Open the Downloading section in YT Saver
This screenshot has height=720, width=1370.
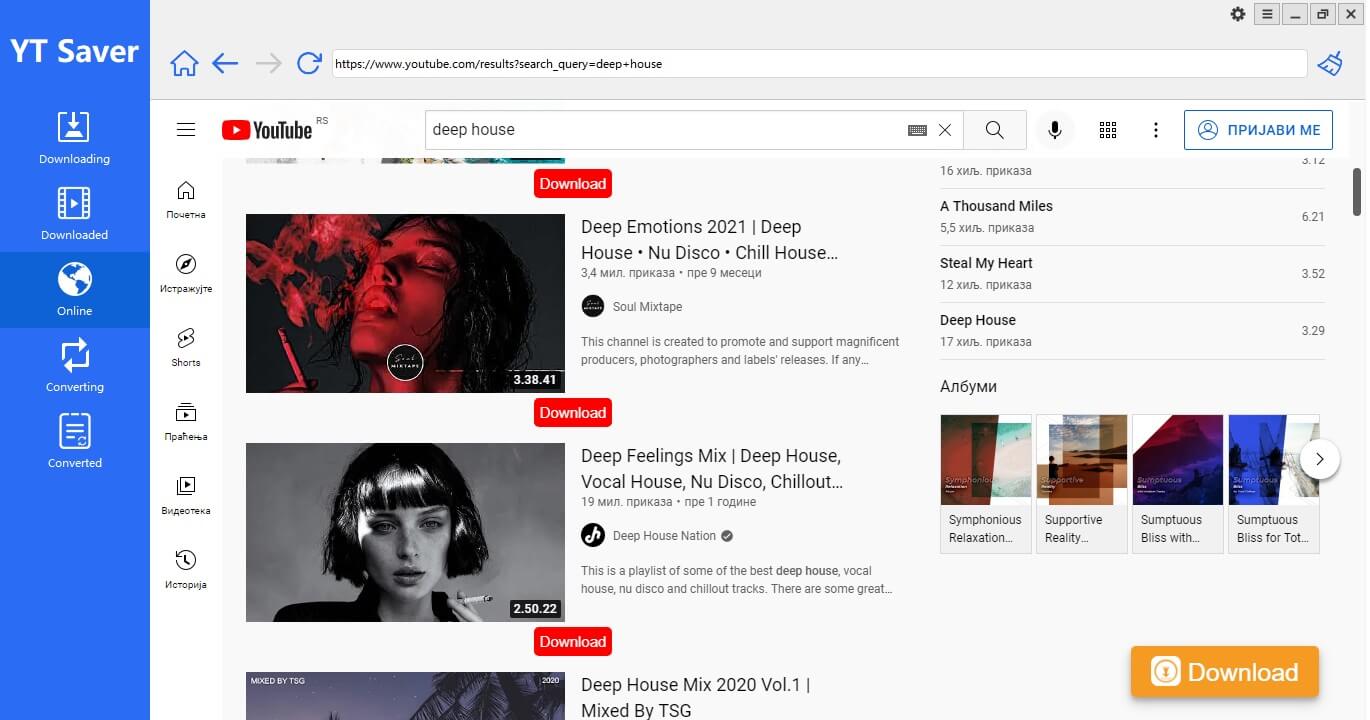pos(74,138)
